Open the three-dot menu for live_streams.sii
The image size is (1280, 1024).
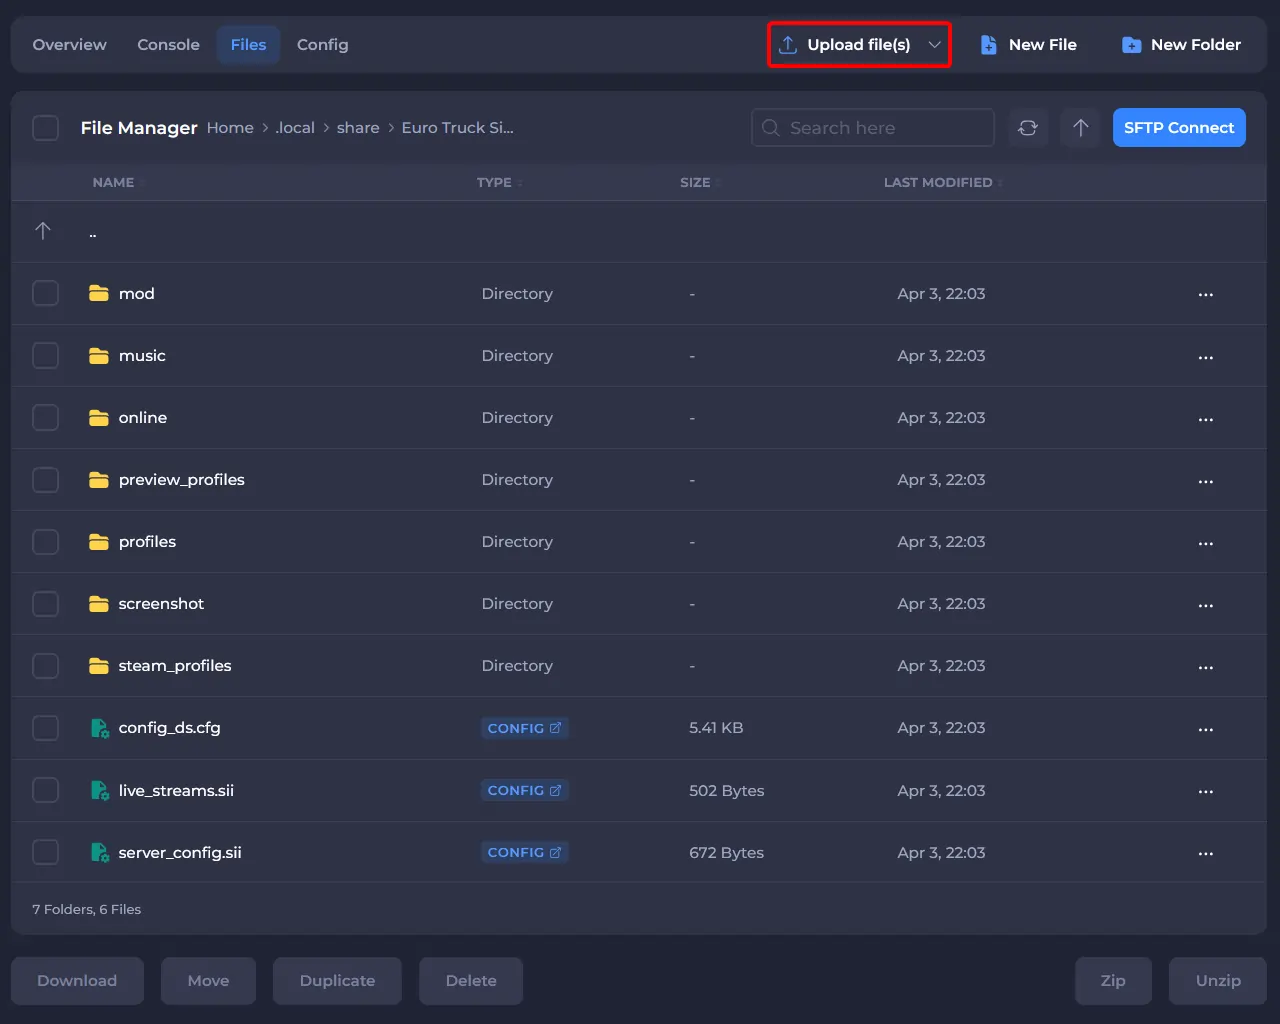point(1206,791)
